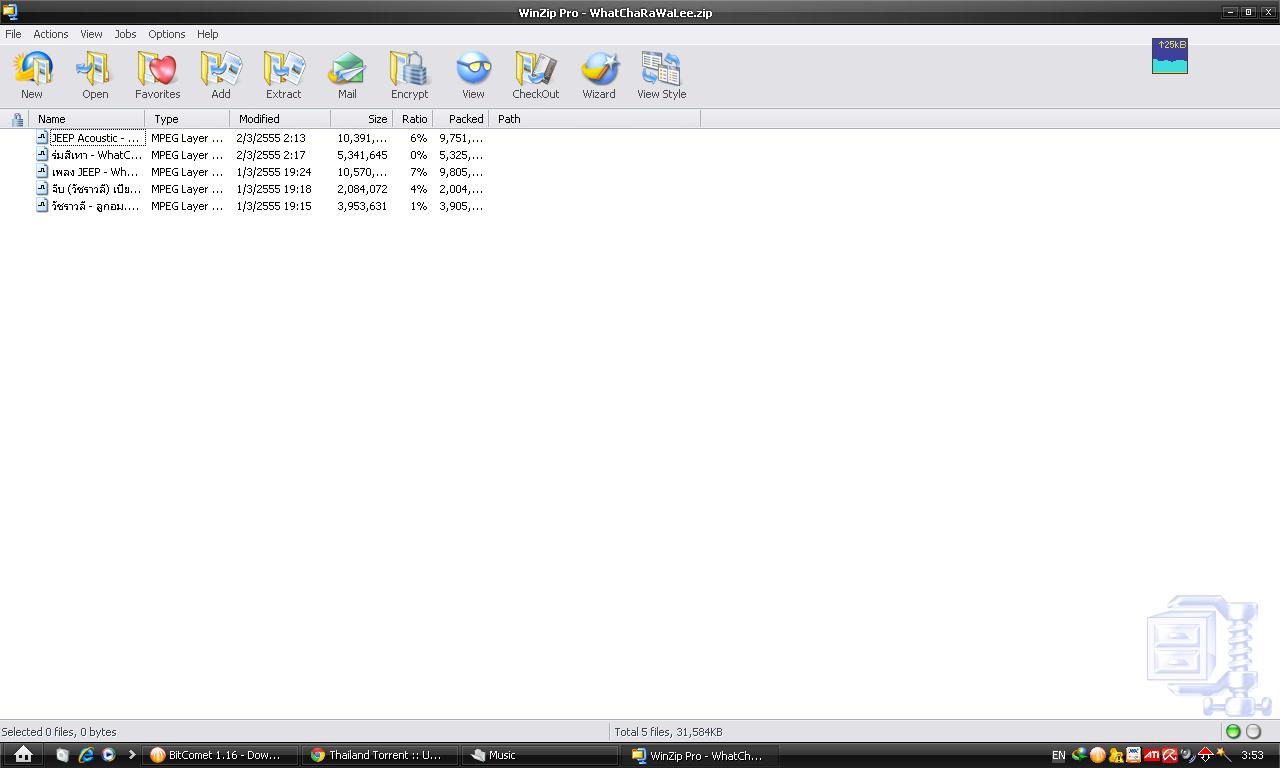Open the Jobs menu

tap(125, 34)
